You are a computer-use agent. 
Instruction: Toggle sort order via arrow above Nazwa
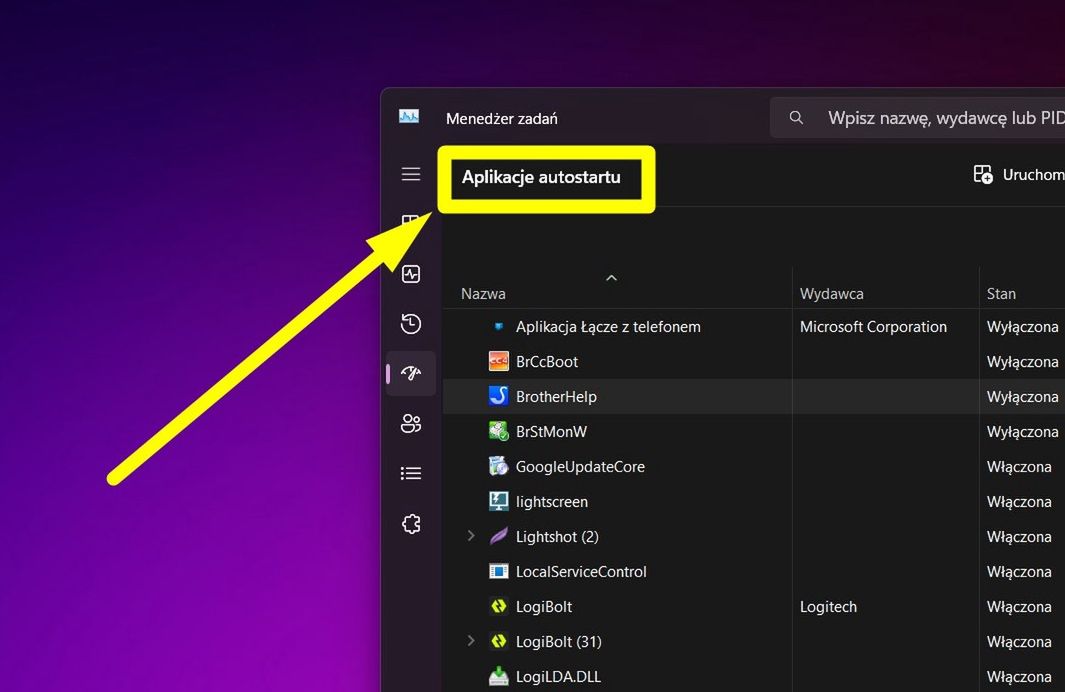(611, 278)
